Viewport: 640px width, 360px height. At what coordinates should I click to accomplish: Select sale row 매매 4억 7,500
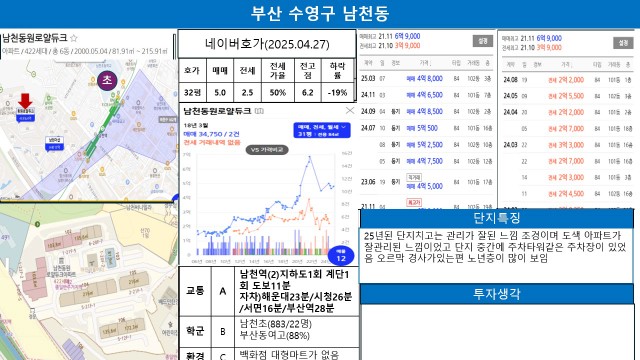427,161
